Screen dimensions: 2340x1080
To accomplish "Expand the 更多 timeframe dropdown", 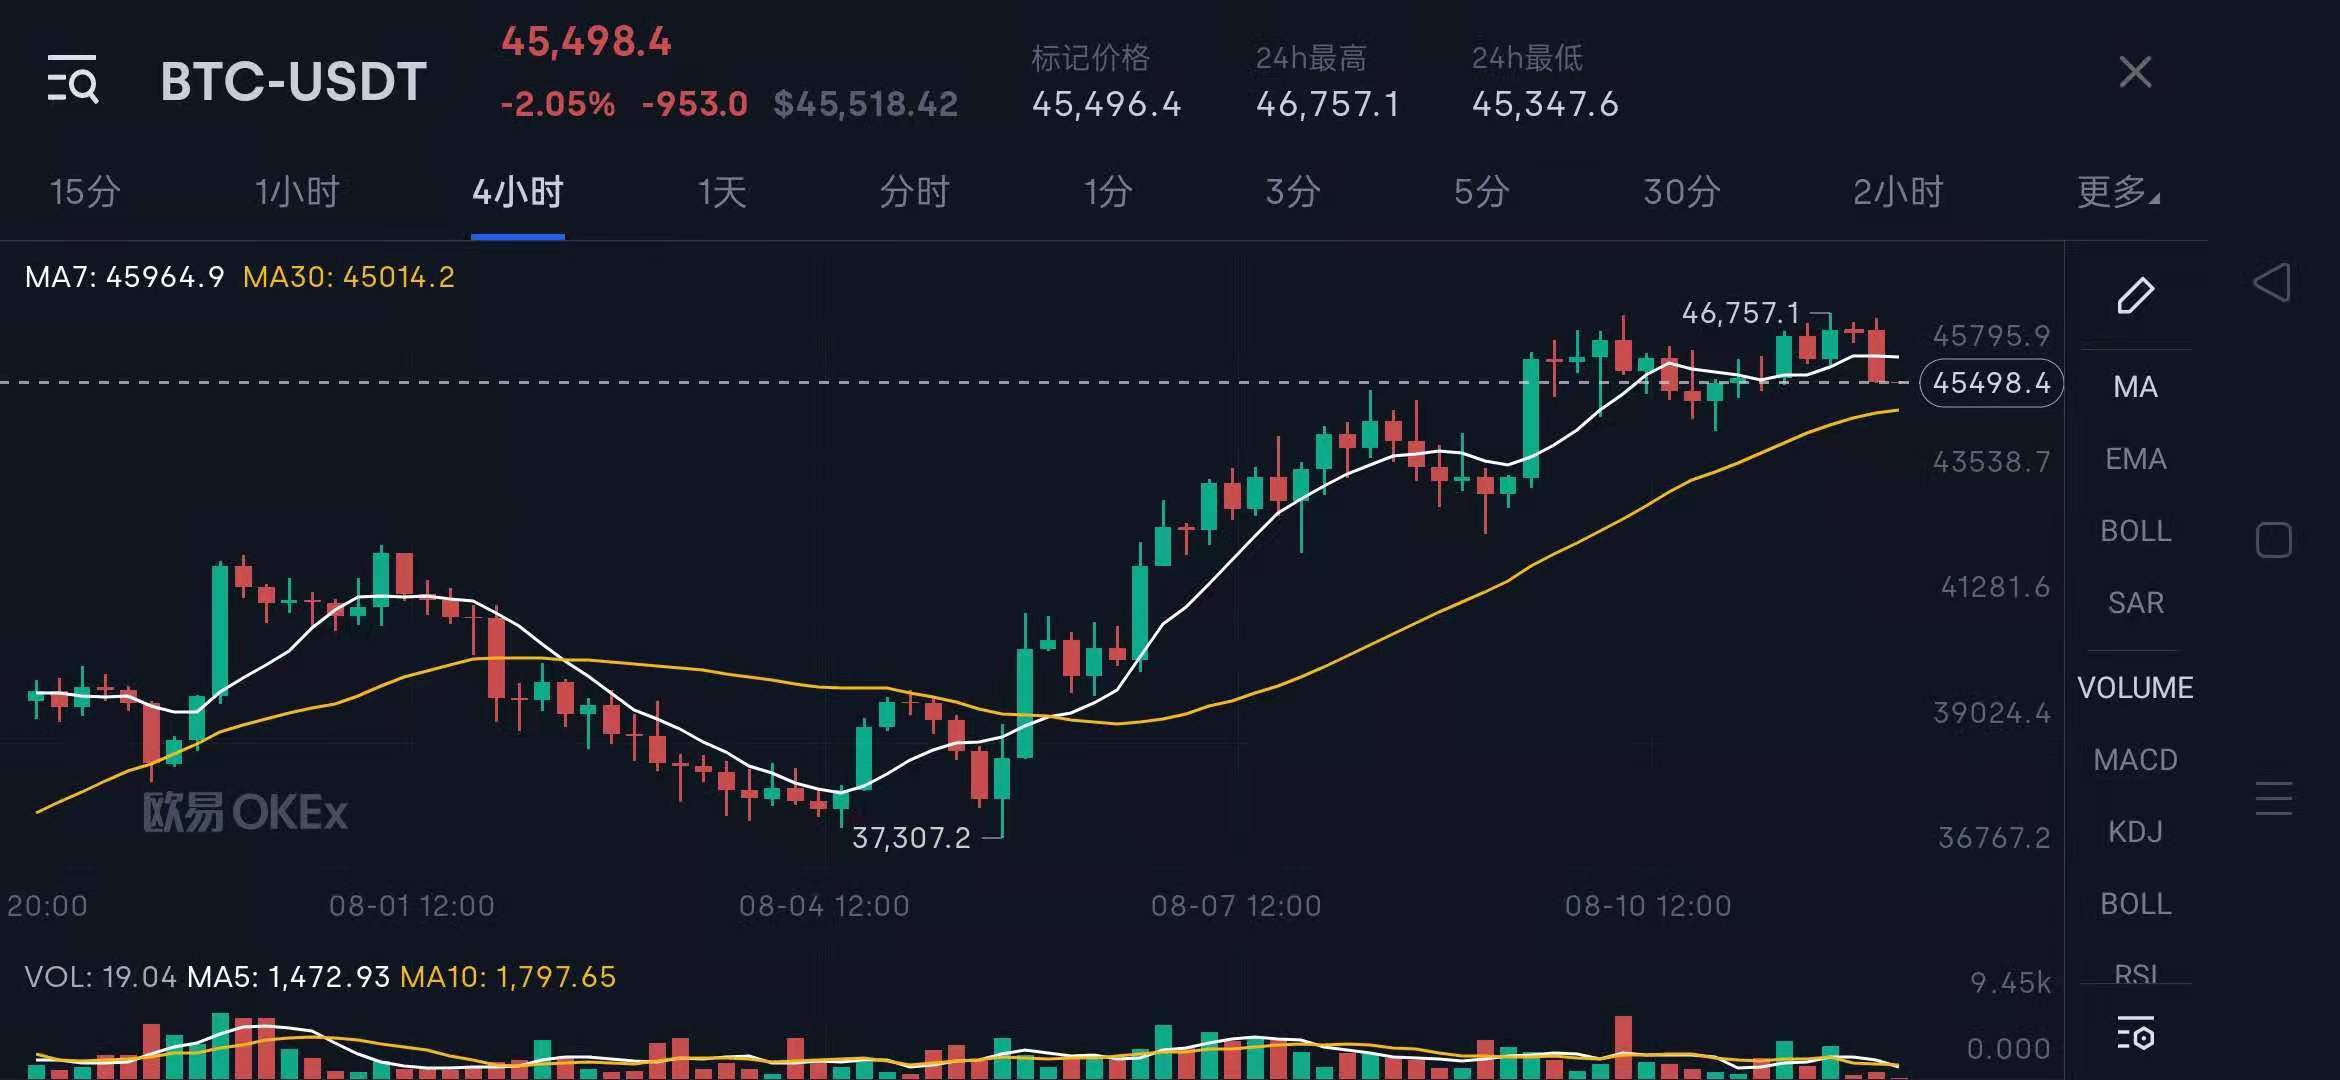I will pyautogui.click(x=2117, y=191).
